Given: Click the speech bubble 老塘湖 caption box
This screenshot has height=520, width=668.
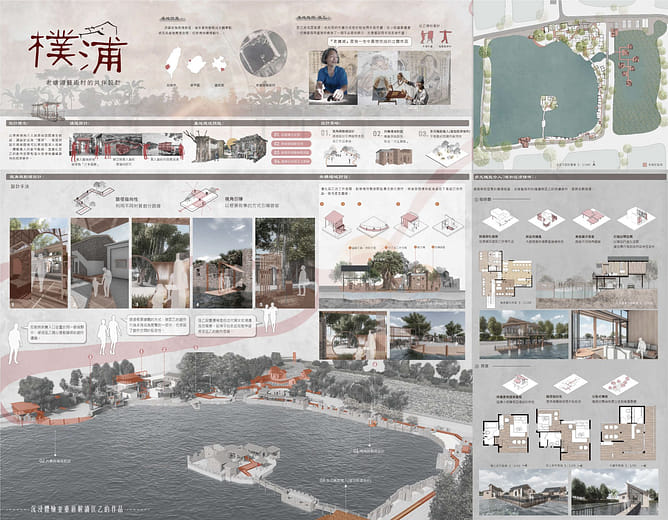Looking at the screenshot, I should pyautogui.click(x=370, y=41).
